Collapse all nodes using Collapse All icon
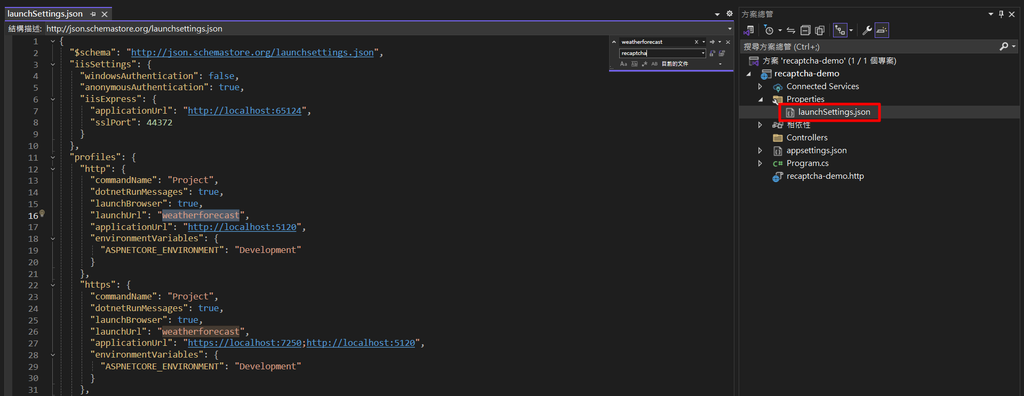 [805, 30]
